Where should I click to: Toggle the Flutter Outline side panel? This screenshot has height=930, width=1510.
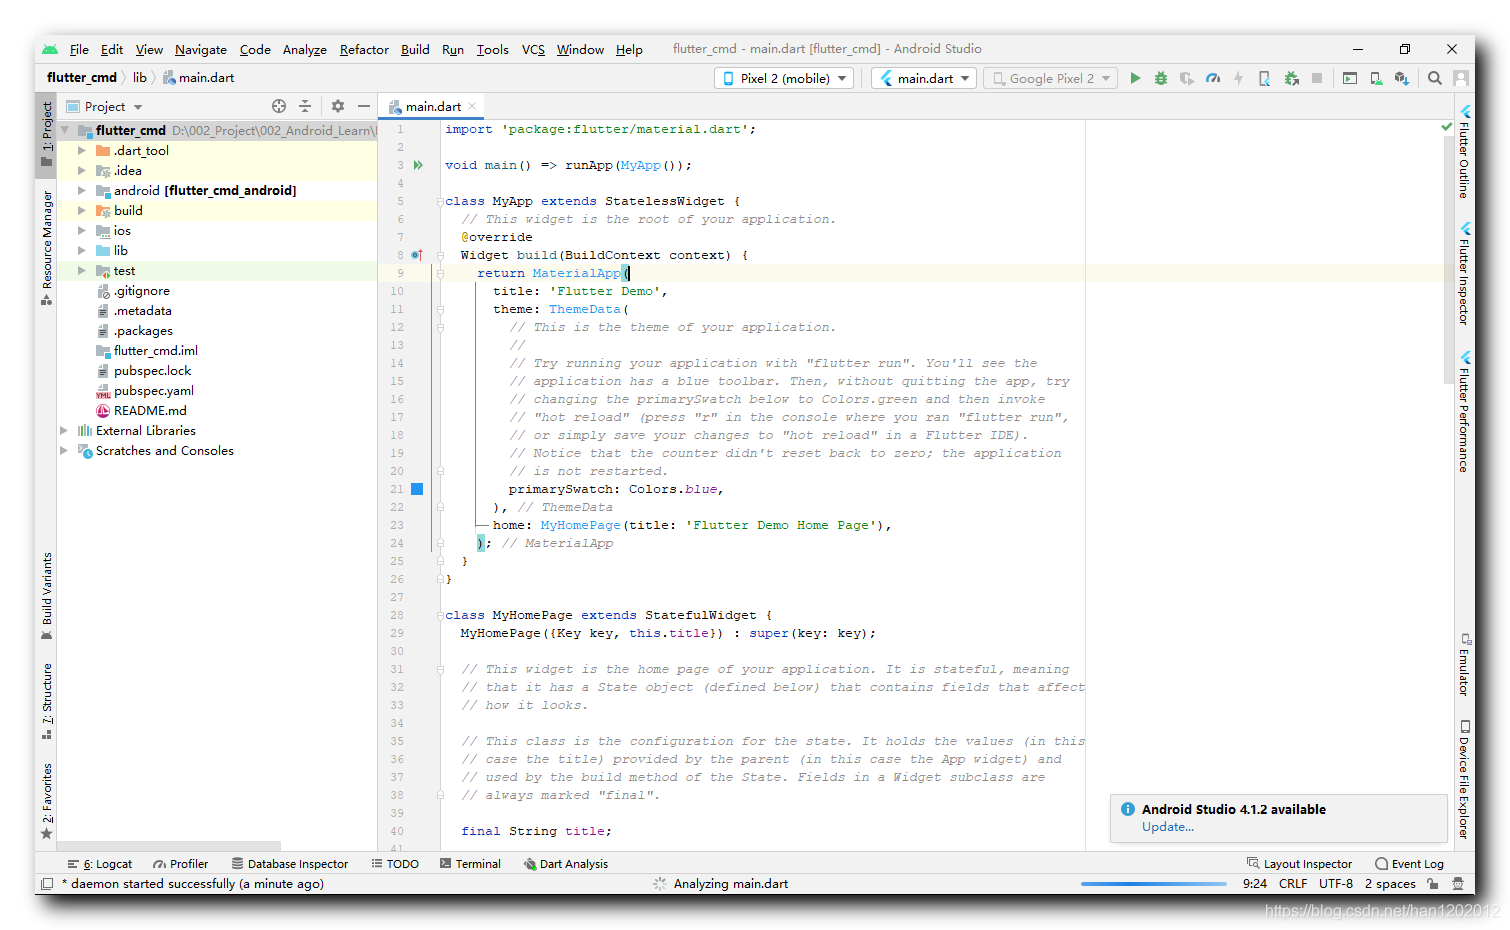[x=1464, y=152]
